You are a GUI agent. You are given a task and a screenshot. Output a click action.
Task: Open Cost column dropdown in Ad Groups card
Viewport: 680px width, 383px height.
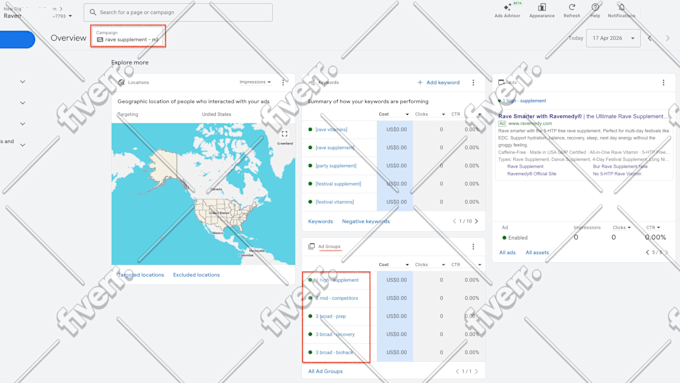[x=394, y=265]
